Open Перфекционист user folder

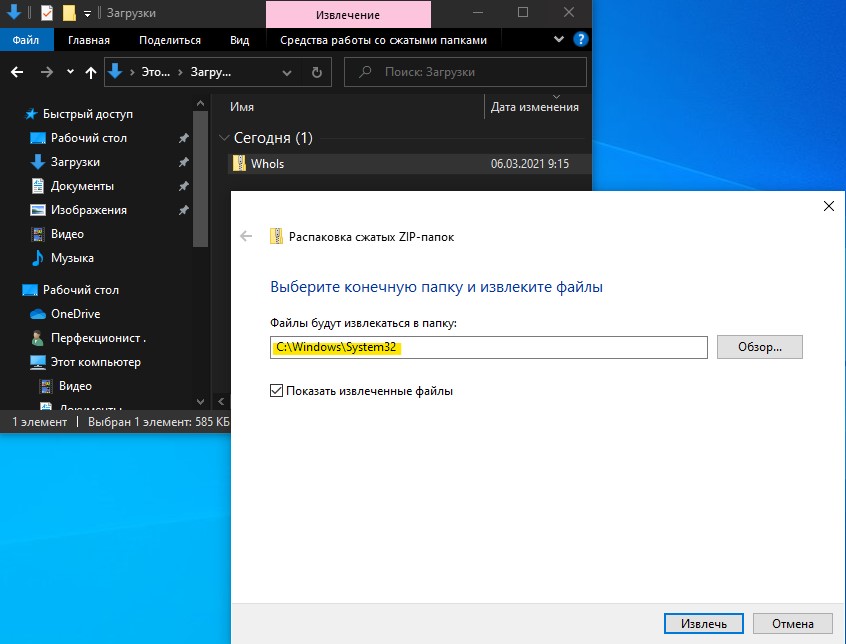[98, 338]
